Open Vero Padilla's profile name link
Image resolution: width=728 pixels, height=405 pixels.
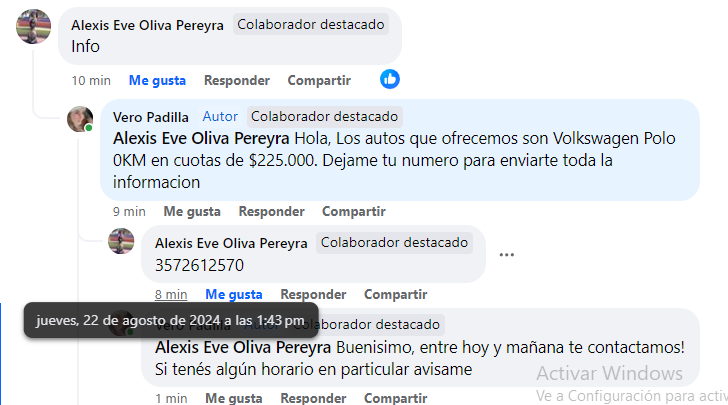pos(151,116)
